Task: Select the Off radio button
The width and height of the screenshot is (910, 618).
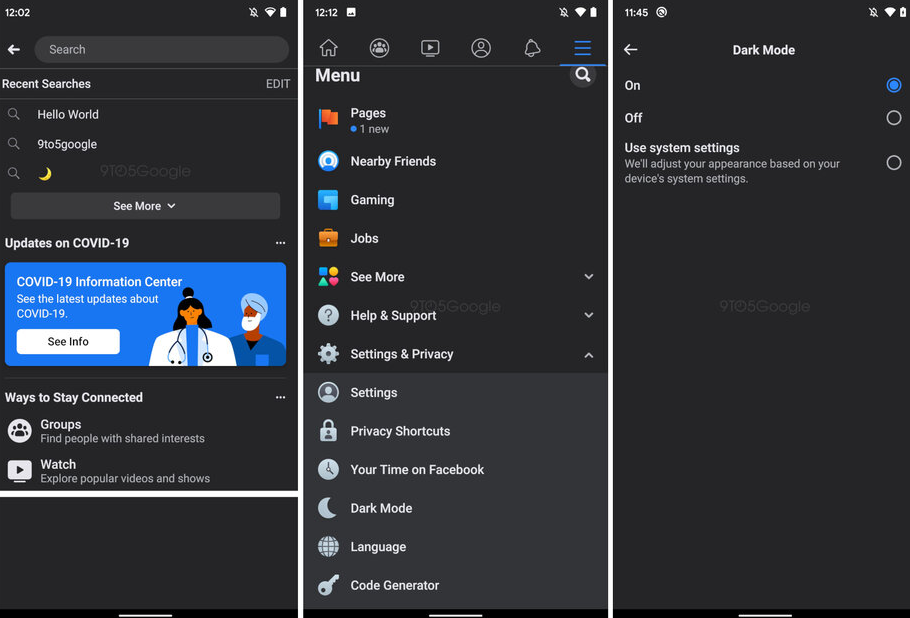Action: 894,118
